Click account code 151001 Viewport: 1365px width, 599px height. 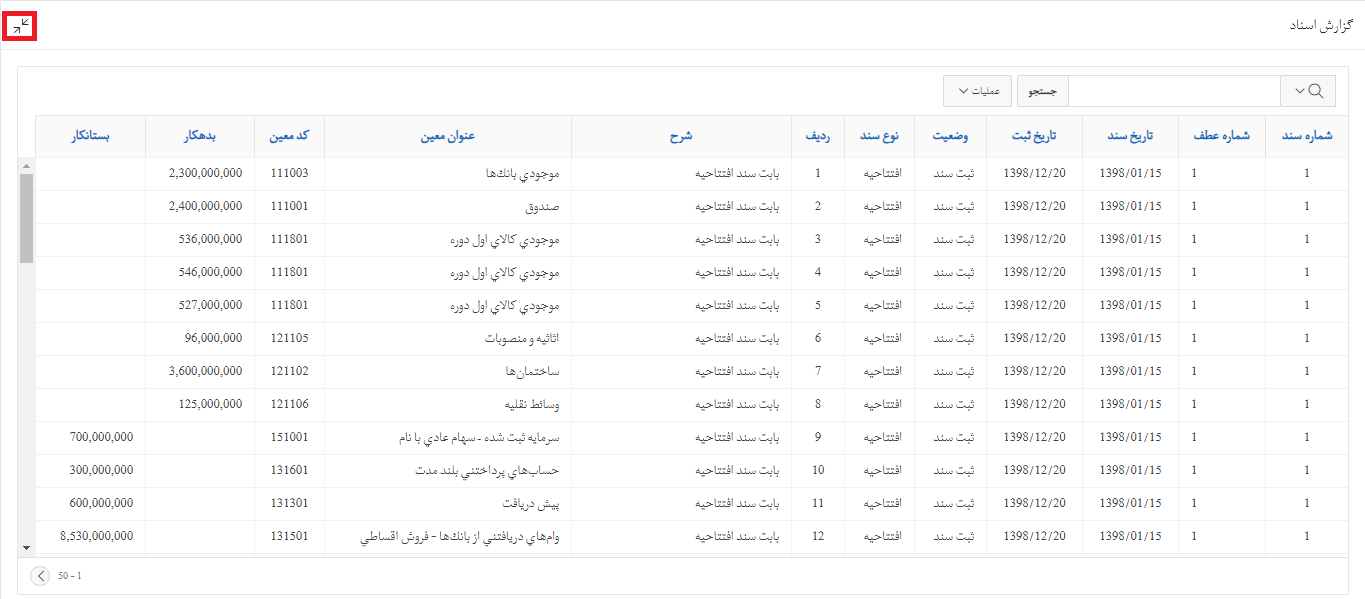[x=289, y=437]
